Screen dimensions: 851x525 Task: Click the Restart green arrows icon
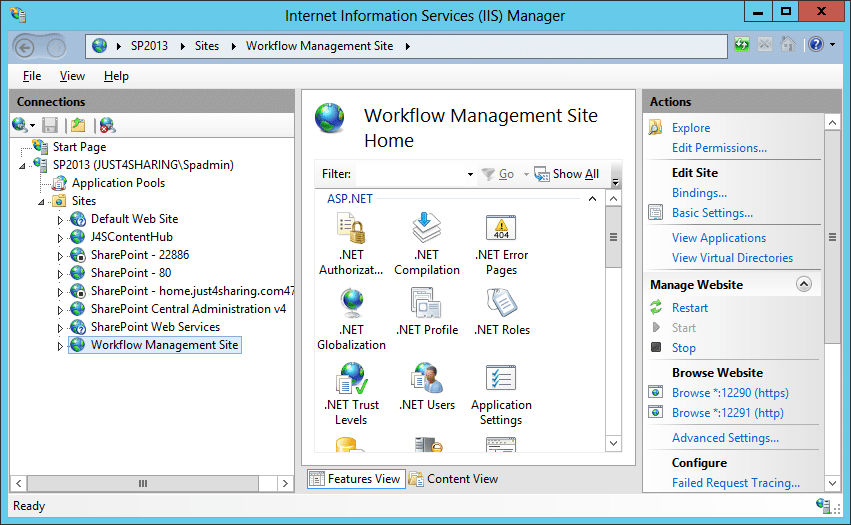click(656, 307)
